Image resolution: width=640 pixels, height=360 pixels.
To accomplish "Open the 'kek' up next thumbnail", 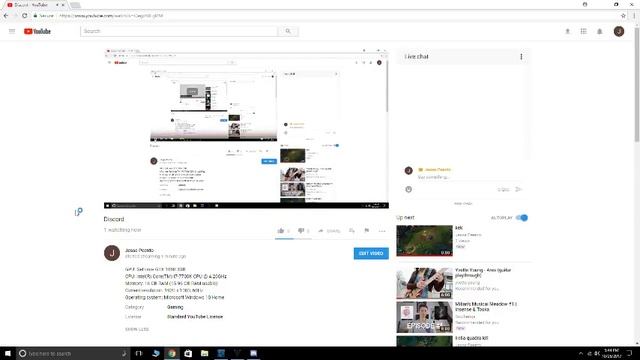I will tap(424, 241).
